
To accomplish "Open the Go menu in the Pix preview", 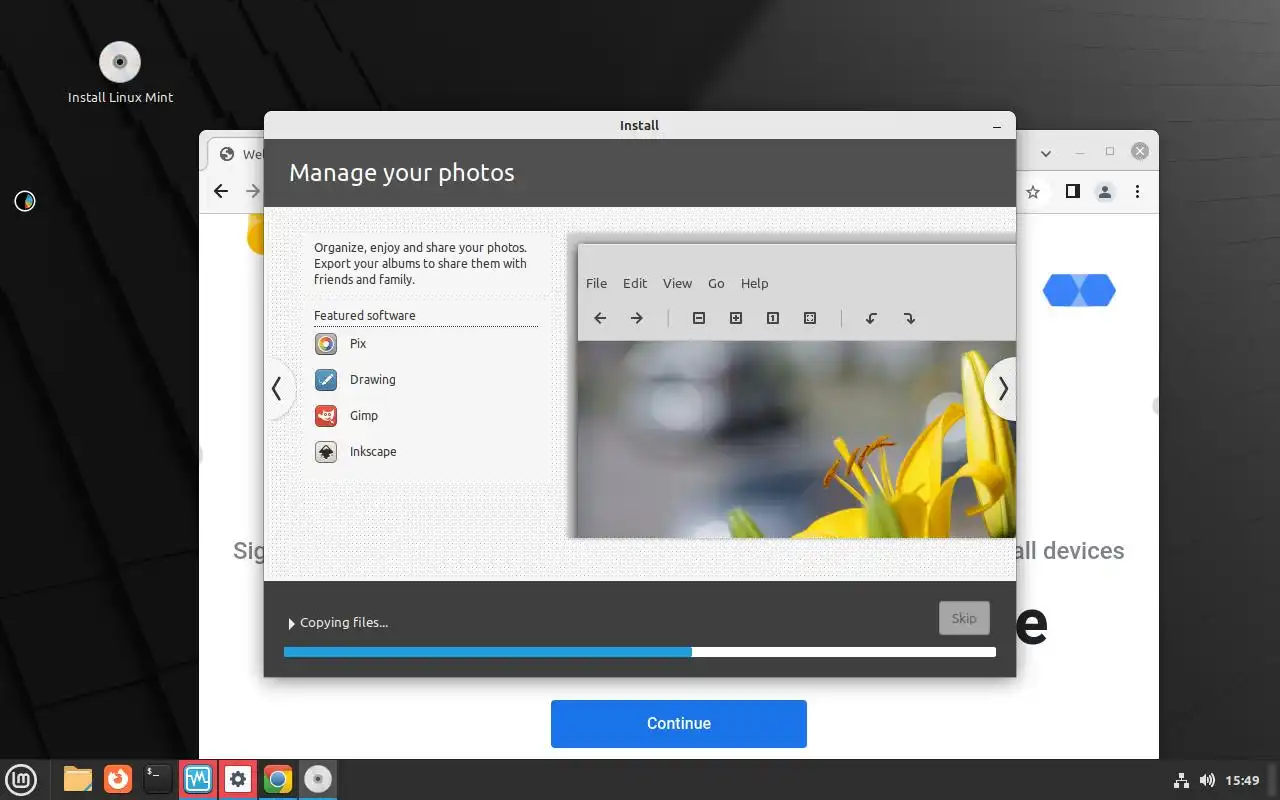I will click(x=716, y=283).
